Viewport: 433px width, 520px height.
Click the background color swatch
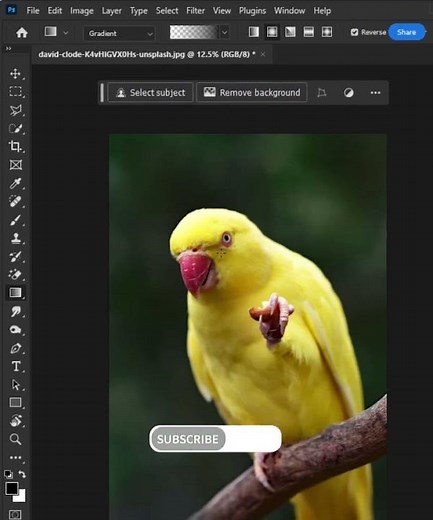[x=21, y=498]
